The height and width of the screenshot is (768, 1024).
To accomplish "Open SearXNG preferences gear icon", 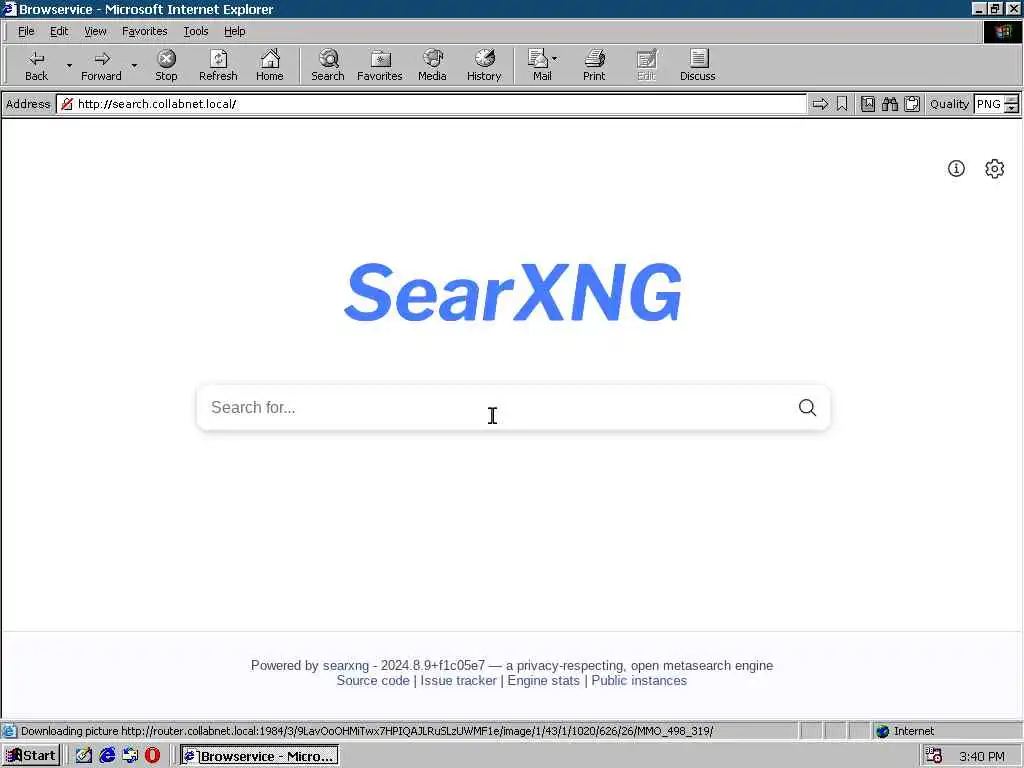I will click(x=994, y=168).
